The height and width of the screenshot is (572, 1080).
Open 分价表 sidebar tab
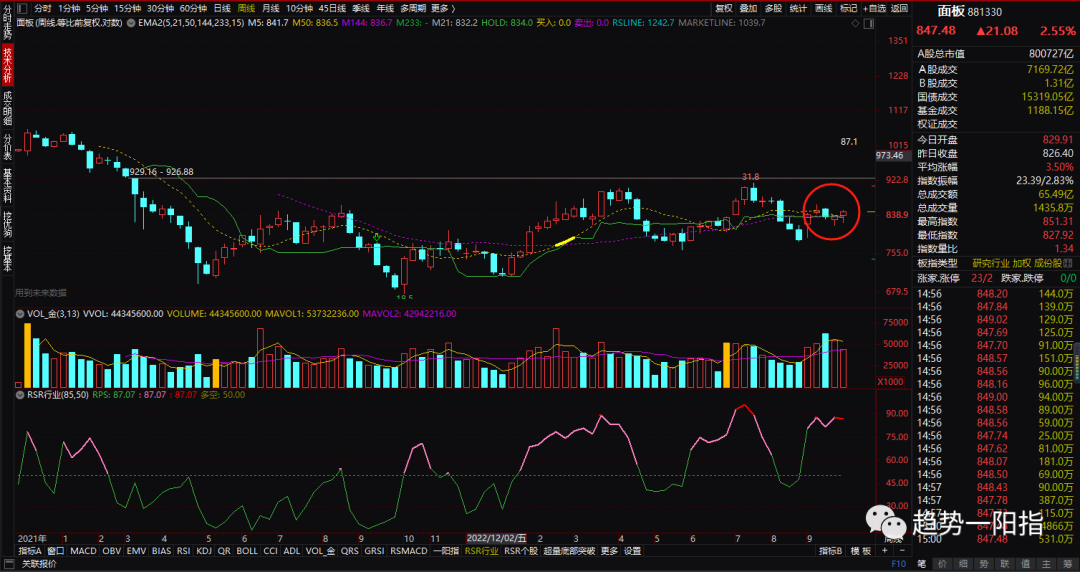click(8, 147)
